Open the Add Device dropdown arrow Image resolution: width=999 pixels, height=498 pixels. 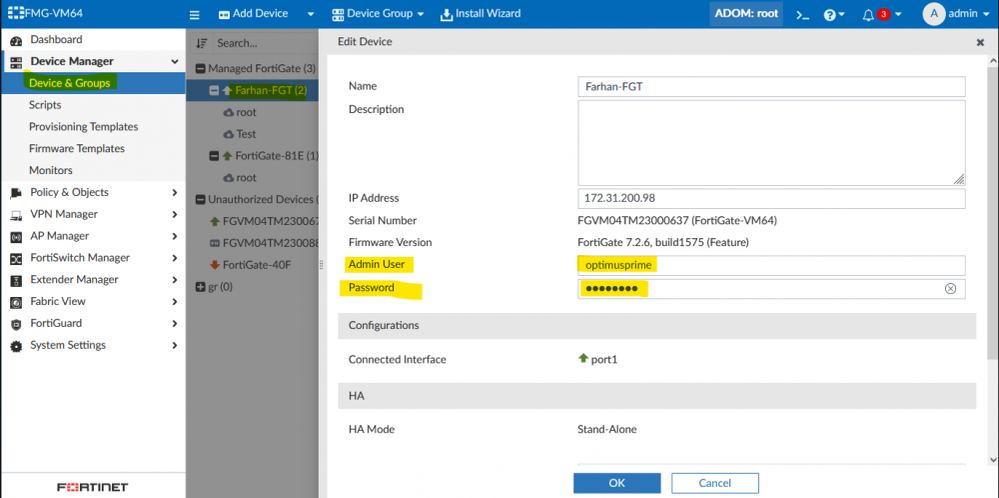tap(311, 15)
